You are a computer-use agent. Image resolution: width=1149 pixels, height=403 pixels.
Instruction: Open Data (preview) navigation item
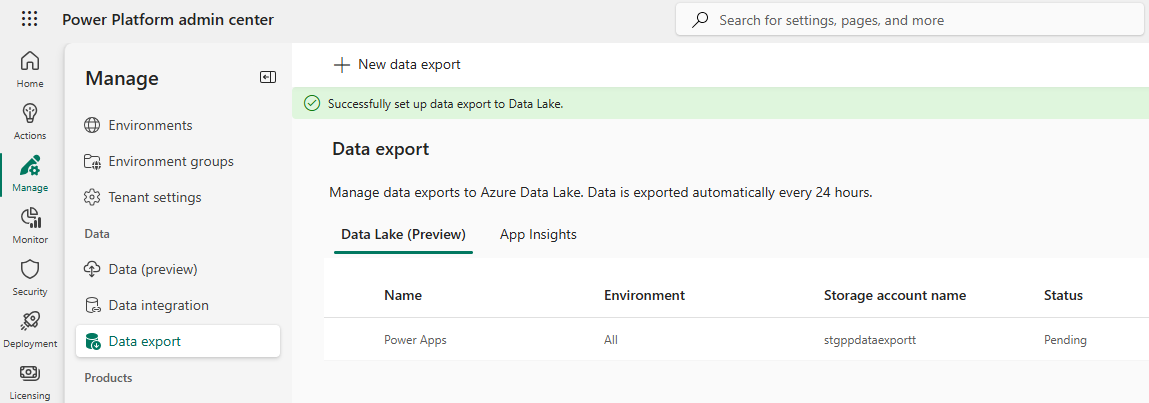152,269
